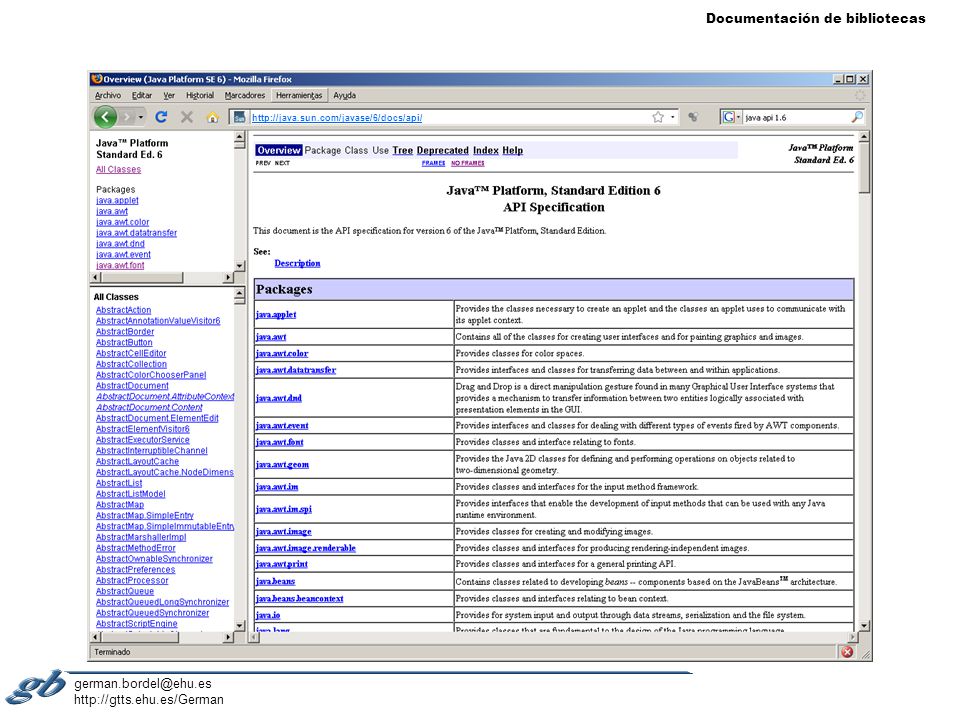Open the Ayuda menu

[344, 96]
